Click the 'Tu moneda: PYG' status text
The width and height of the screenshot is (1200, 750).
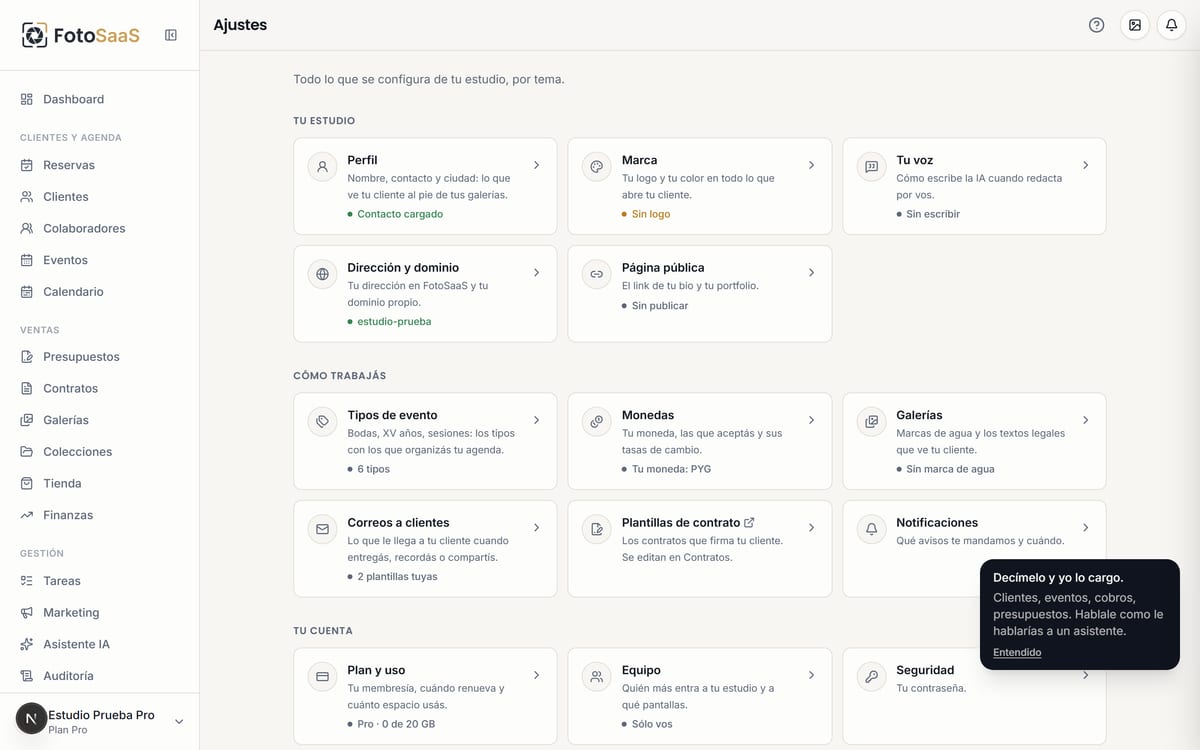coord(672,469)
